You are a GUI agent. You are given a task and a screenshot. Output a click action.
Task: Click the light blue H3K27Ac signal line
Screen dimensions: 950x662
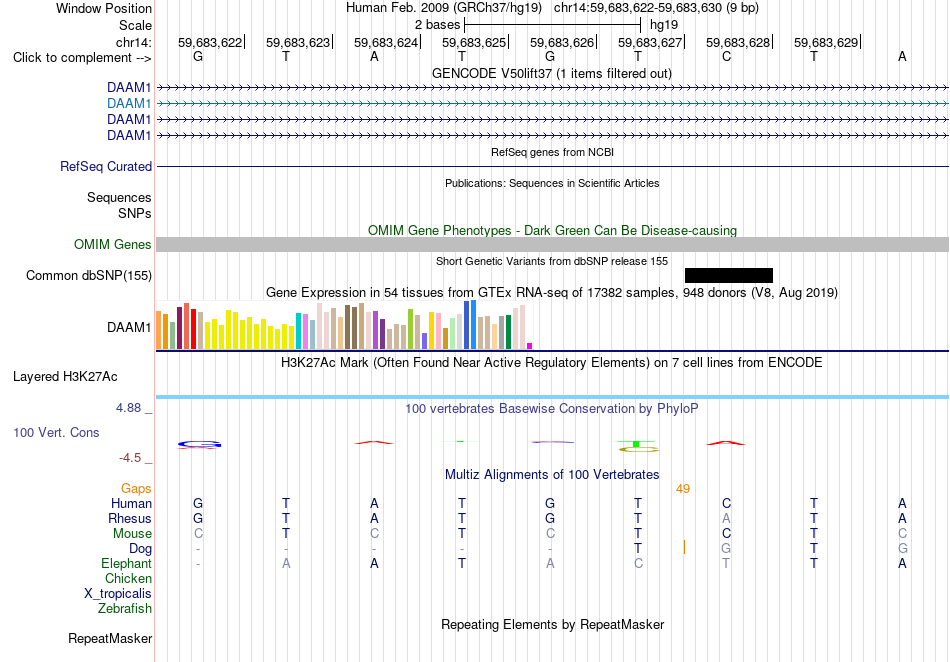552,397
